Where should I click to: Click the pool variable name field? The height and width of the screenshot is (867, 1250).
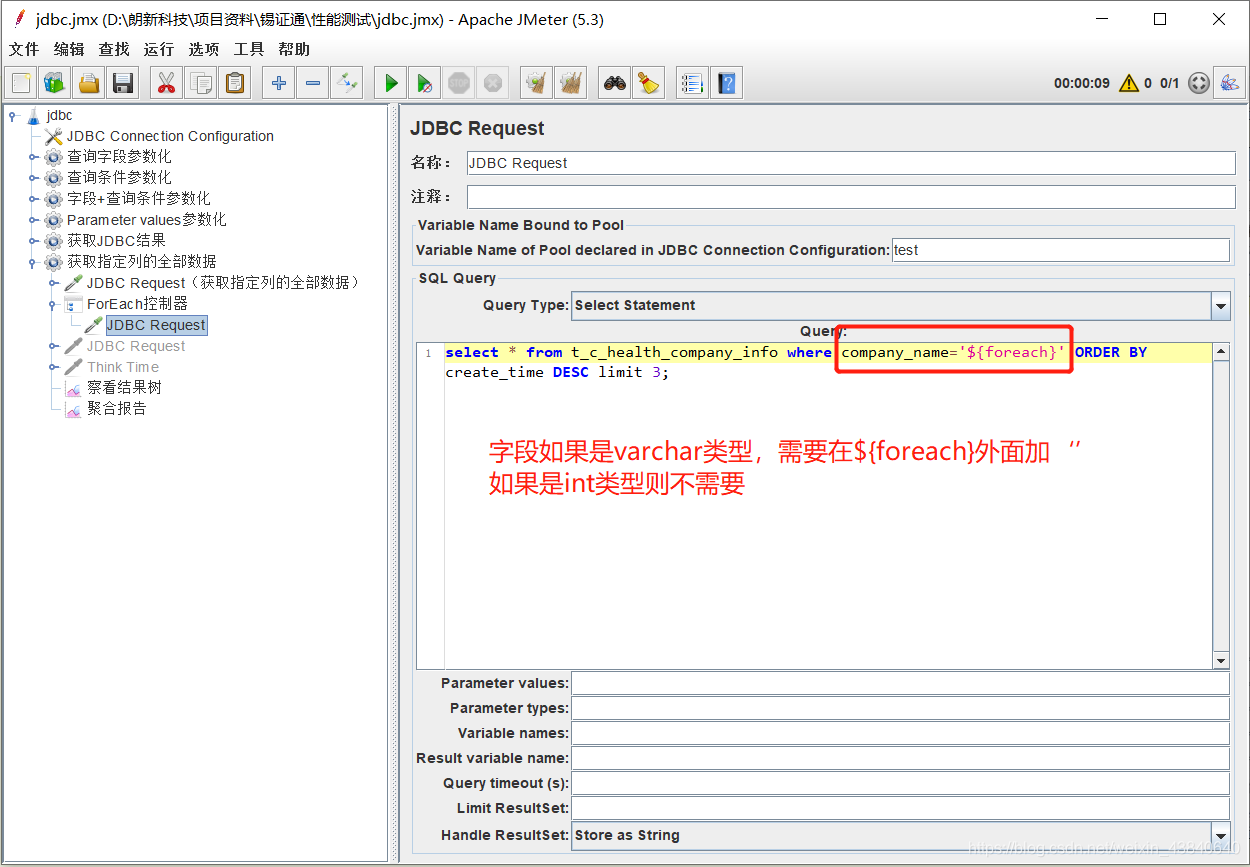1060,250
